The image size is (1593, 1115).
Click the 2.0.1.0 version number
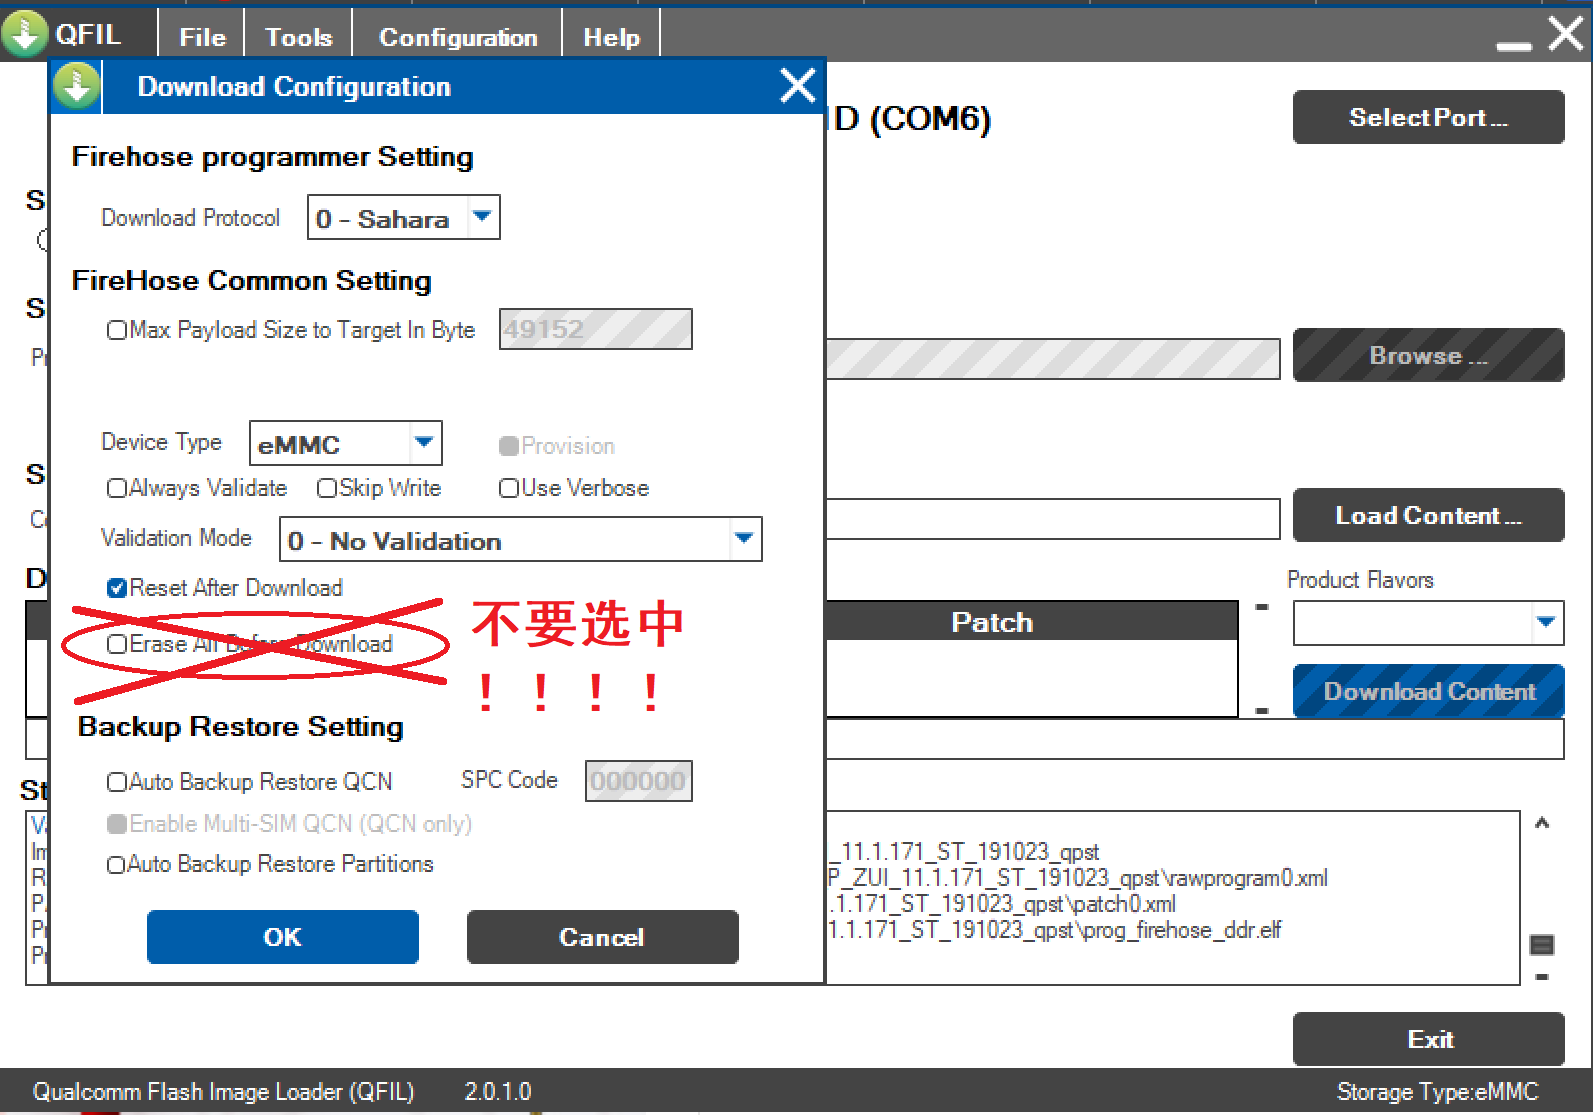[497, 1092]
